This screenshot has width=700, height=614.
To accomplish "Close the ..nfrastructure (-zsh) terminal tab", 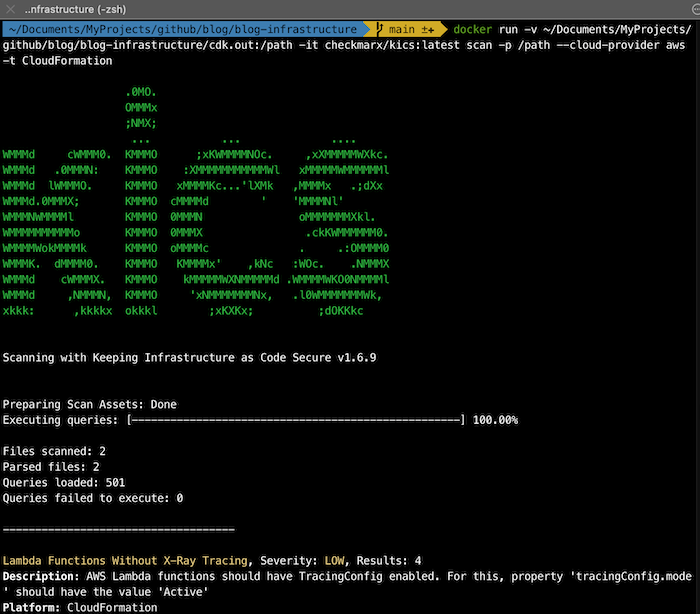I will tap(10, 9).
